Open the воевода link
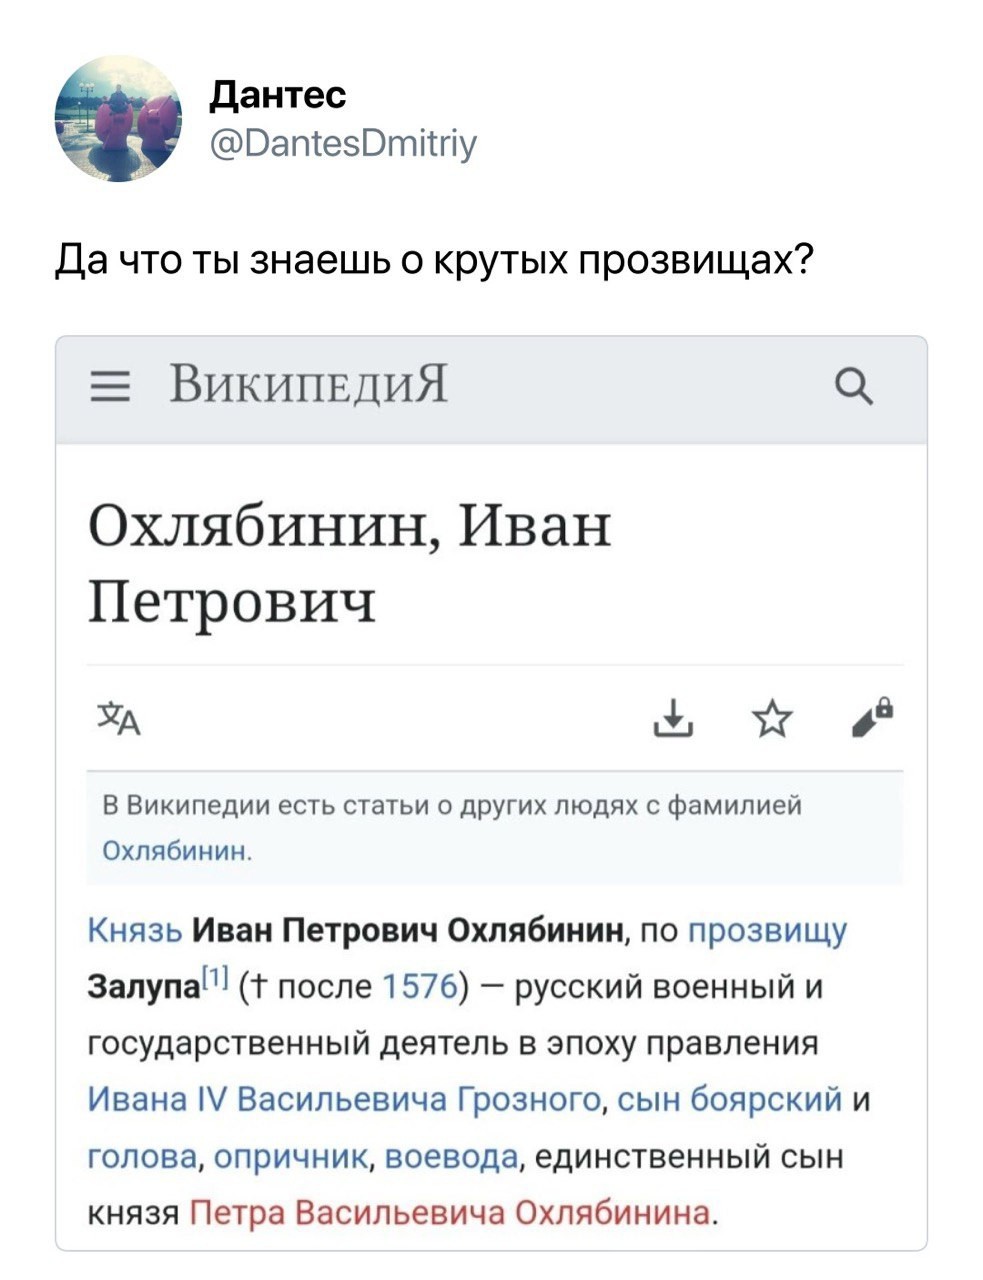Screen dimensions: 983x1280 [x=451, y=1157]
